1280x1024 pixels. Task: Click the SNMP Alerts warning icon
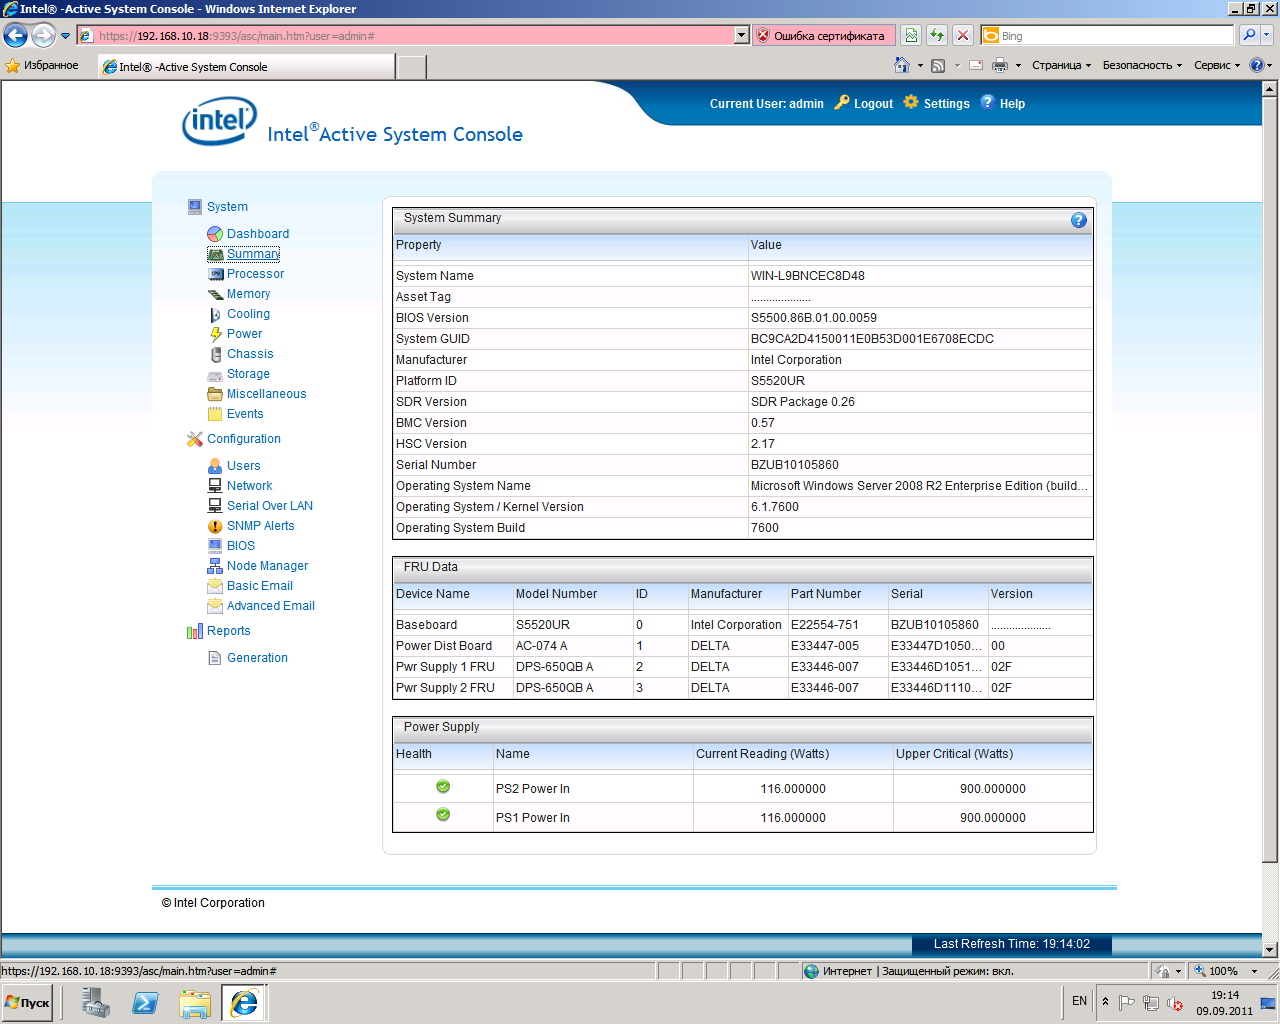click(215, 526)
